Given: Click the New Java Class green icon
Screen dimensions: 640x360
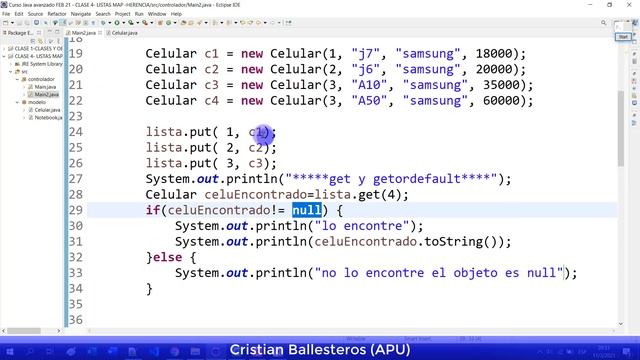Looking at the screenshot, I should coord(168,23).
